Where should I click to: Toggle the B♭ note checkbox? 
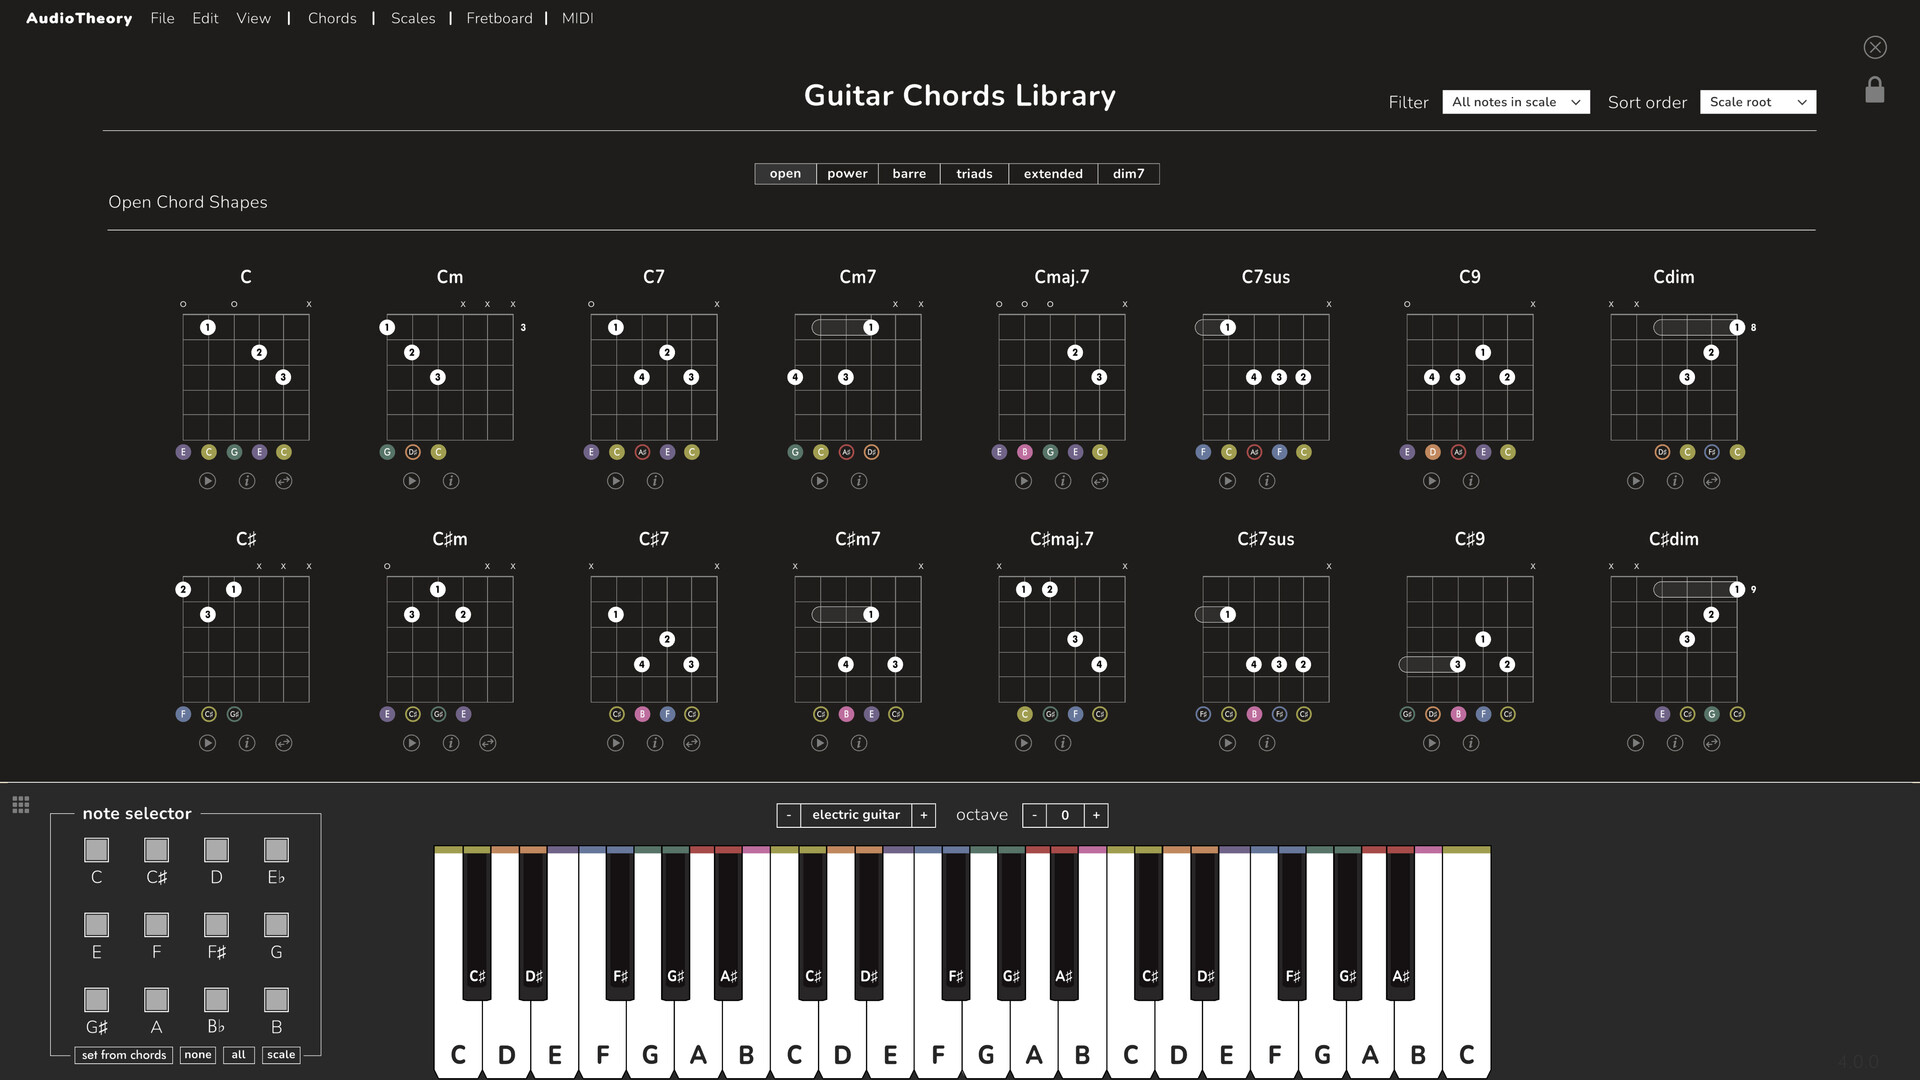pos(216,999)
